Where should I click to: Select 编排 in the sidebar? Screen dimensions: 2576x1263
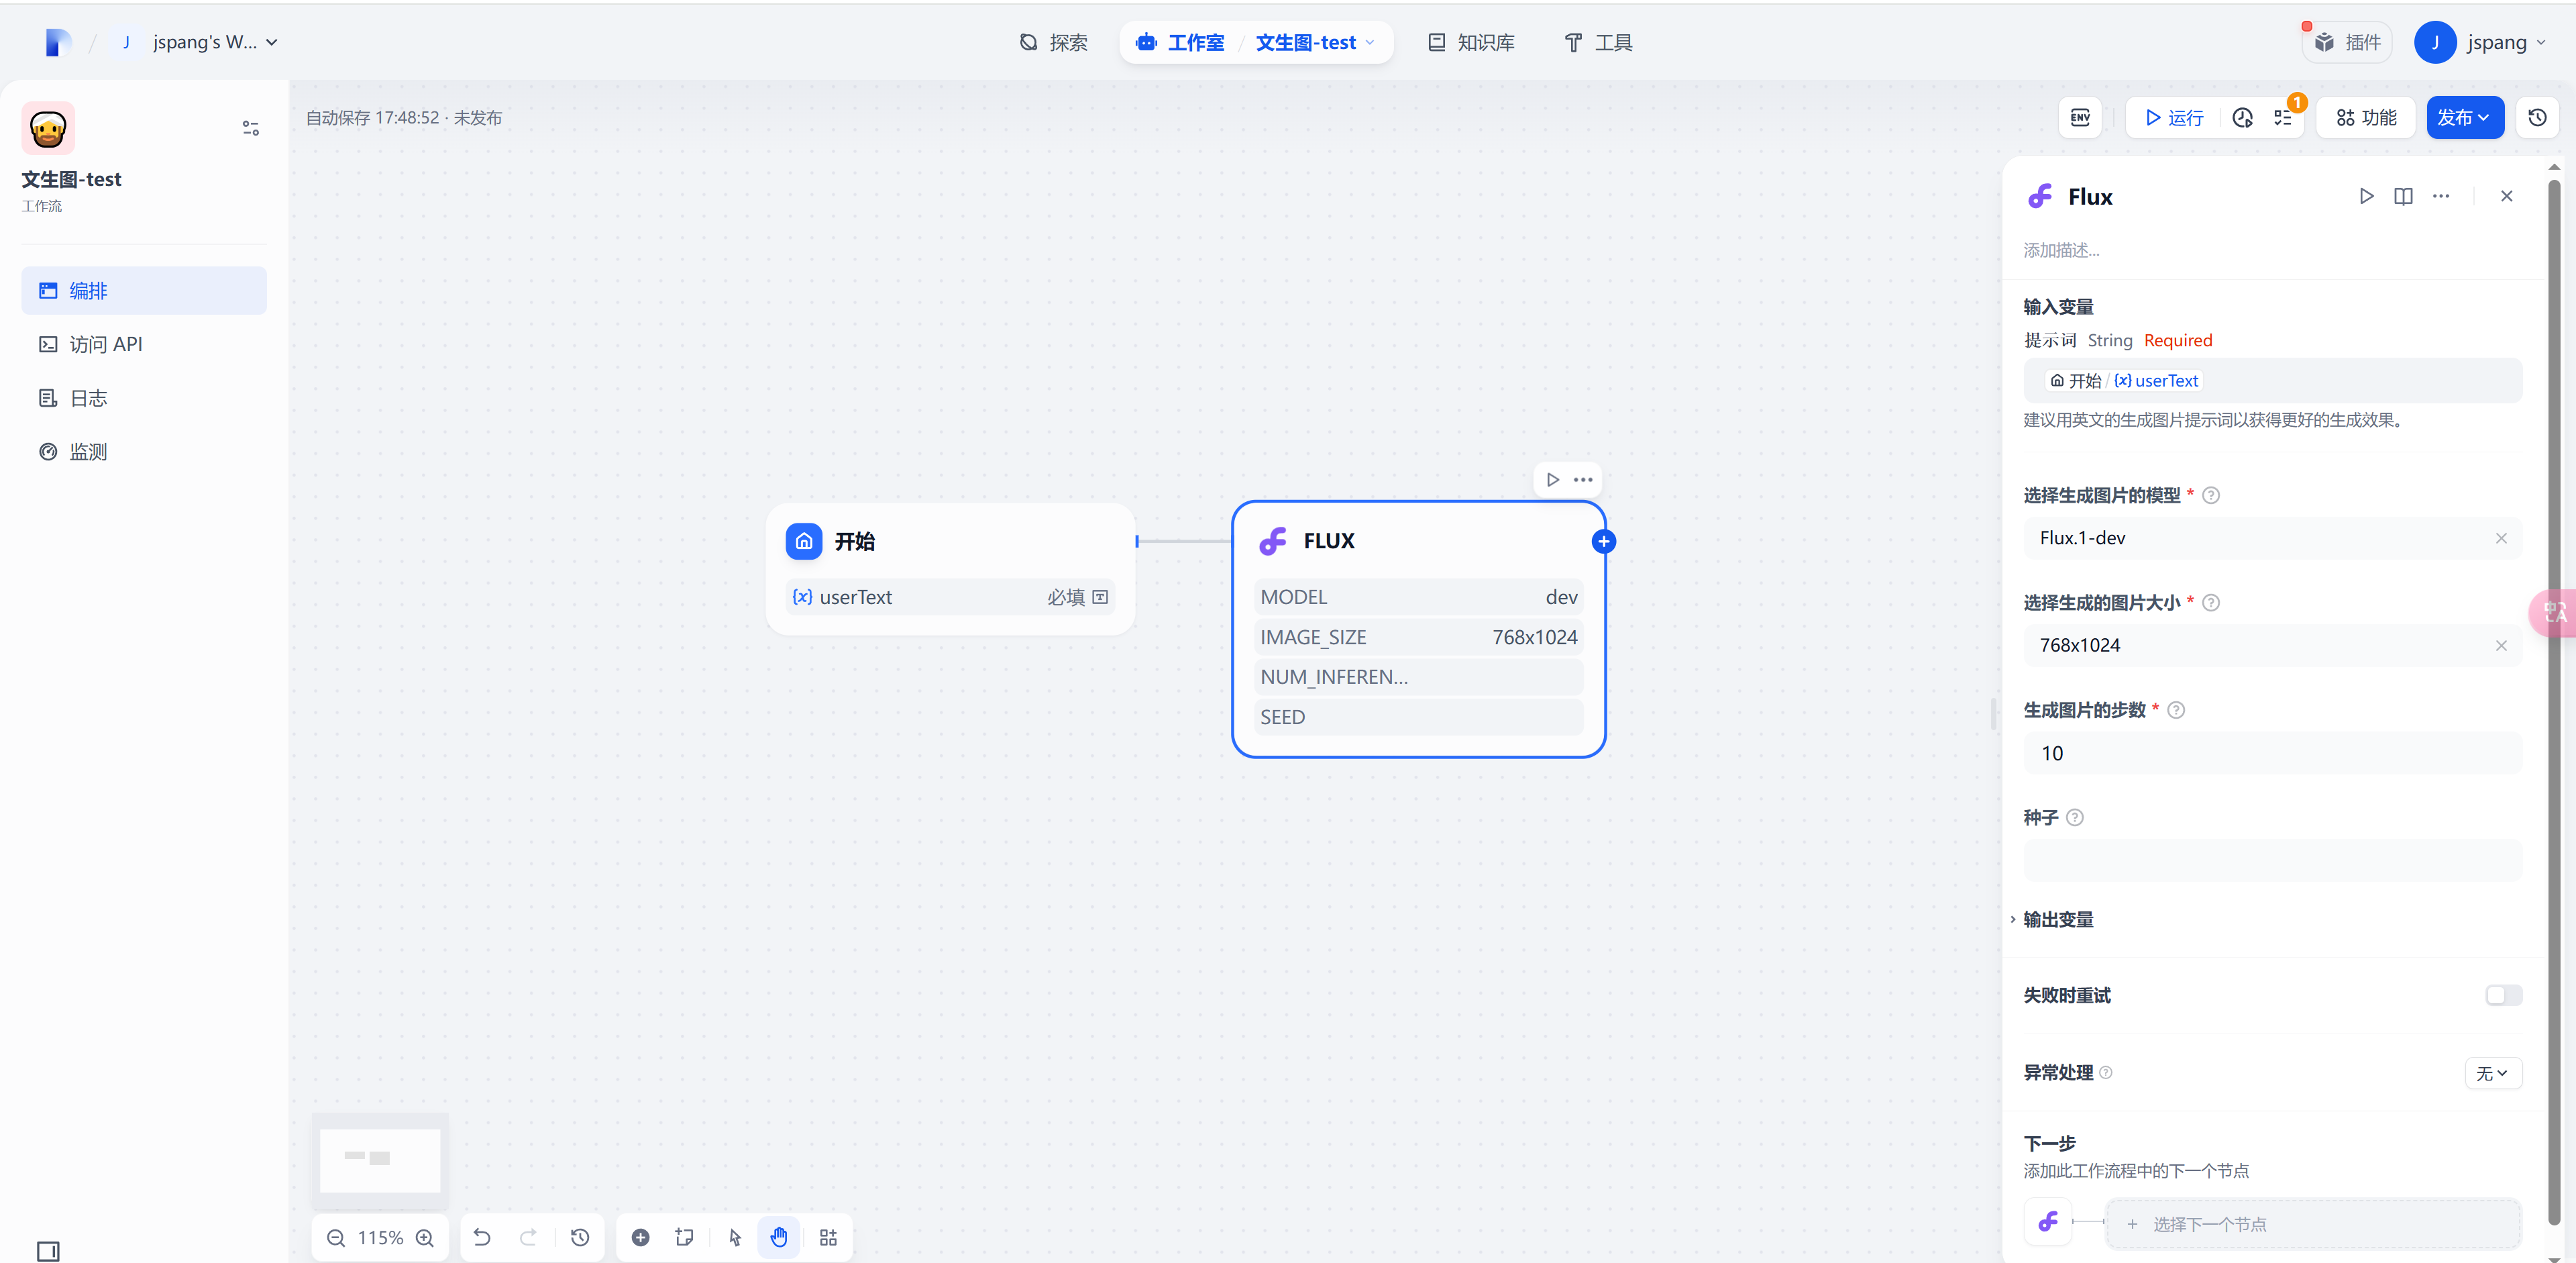click(144, 291)
